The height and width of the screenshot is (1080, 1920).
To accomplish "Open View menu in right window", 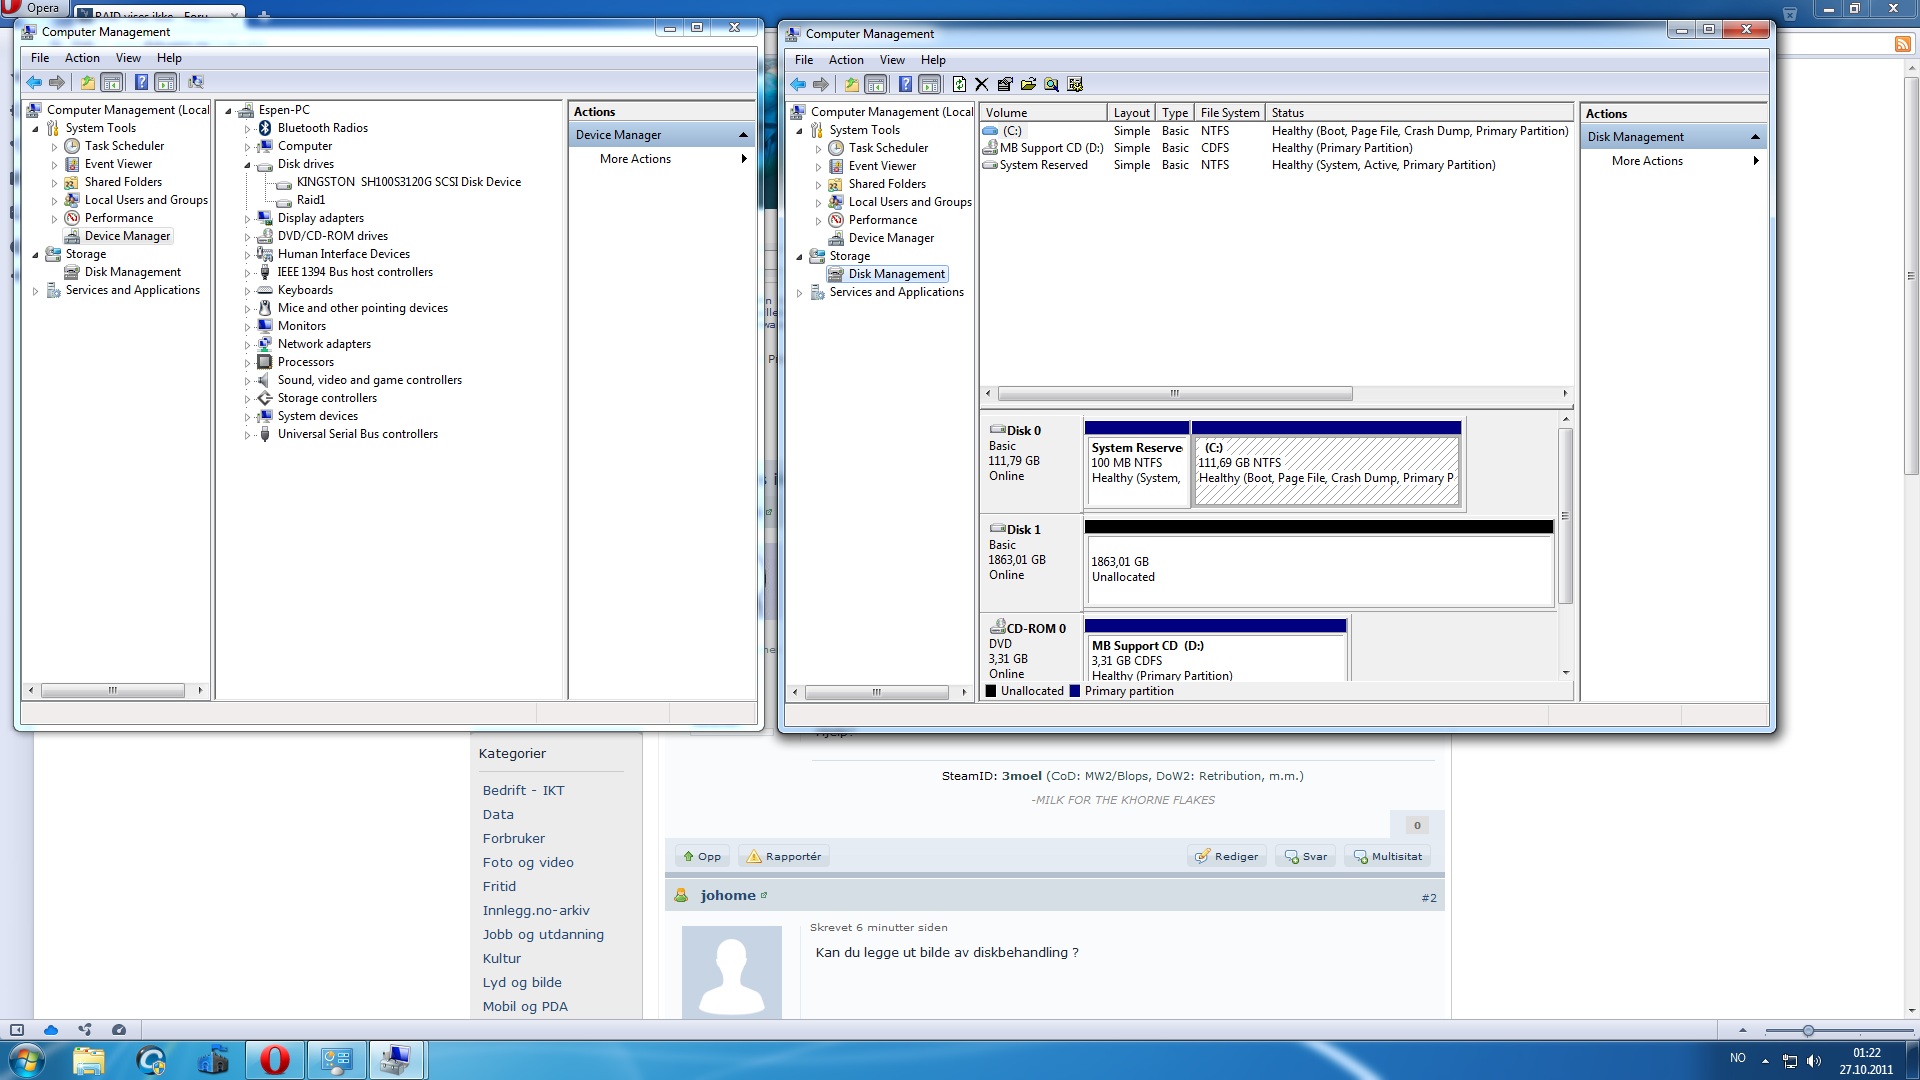I will [892, 60].
